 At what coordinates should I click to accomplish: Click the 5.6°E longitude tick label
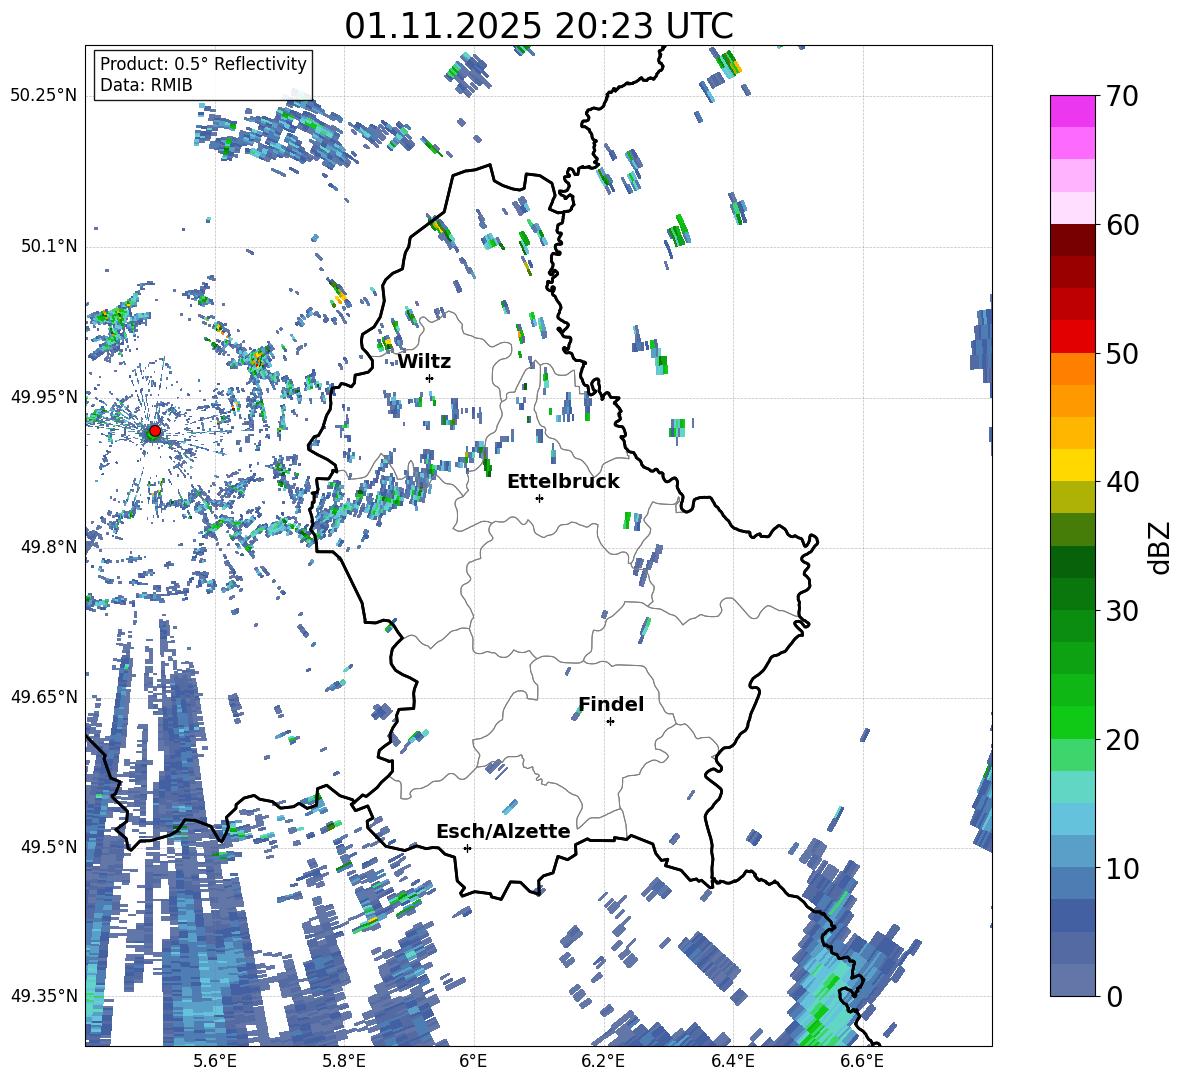tap(214, 1061)
